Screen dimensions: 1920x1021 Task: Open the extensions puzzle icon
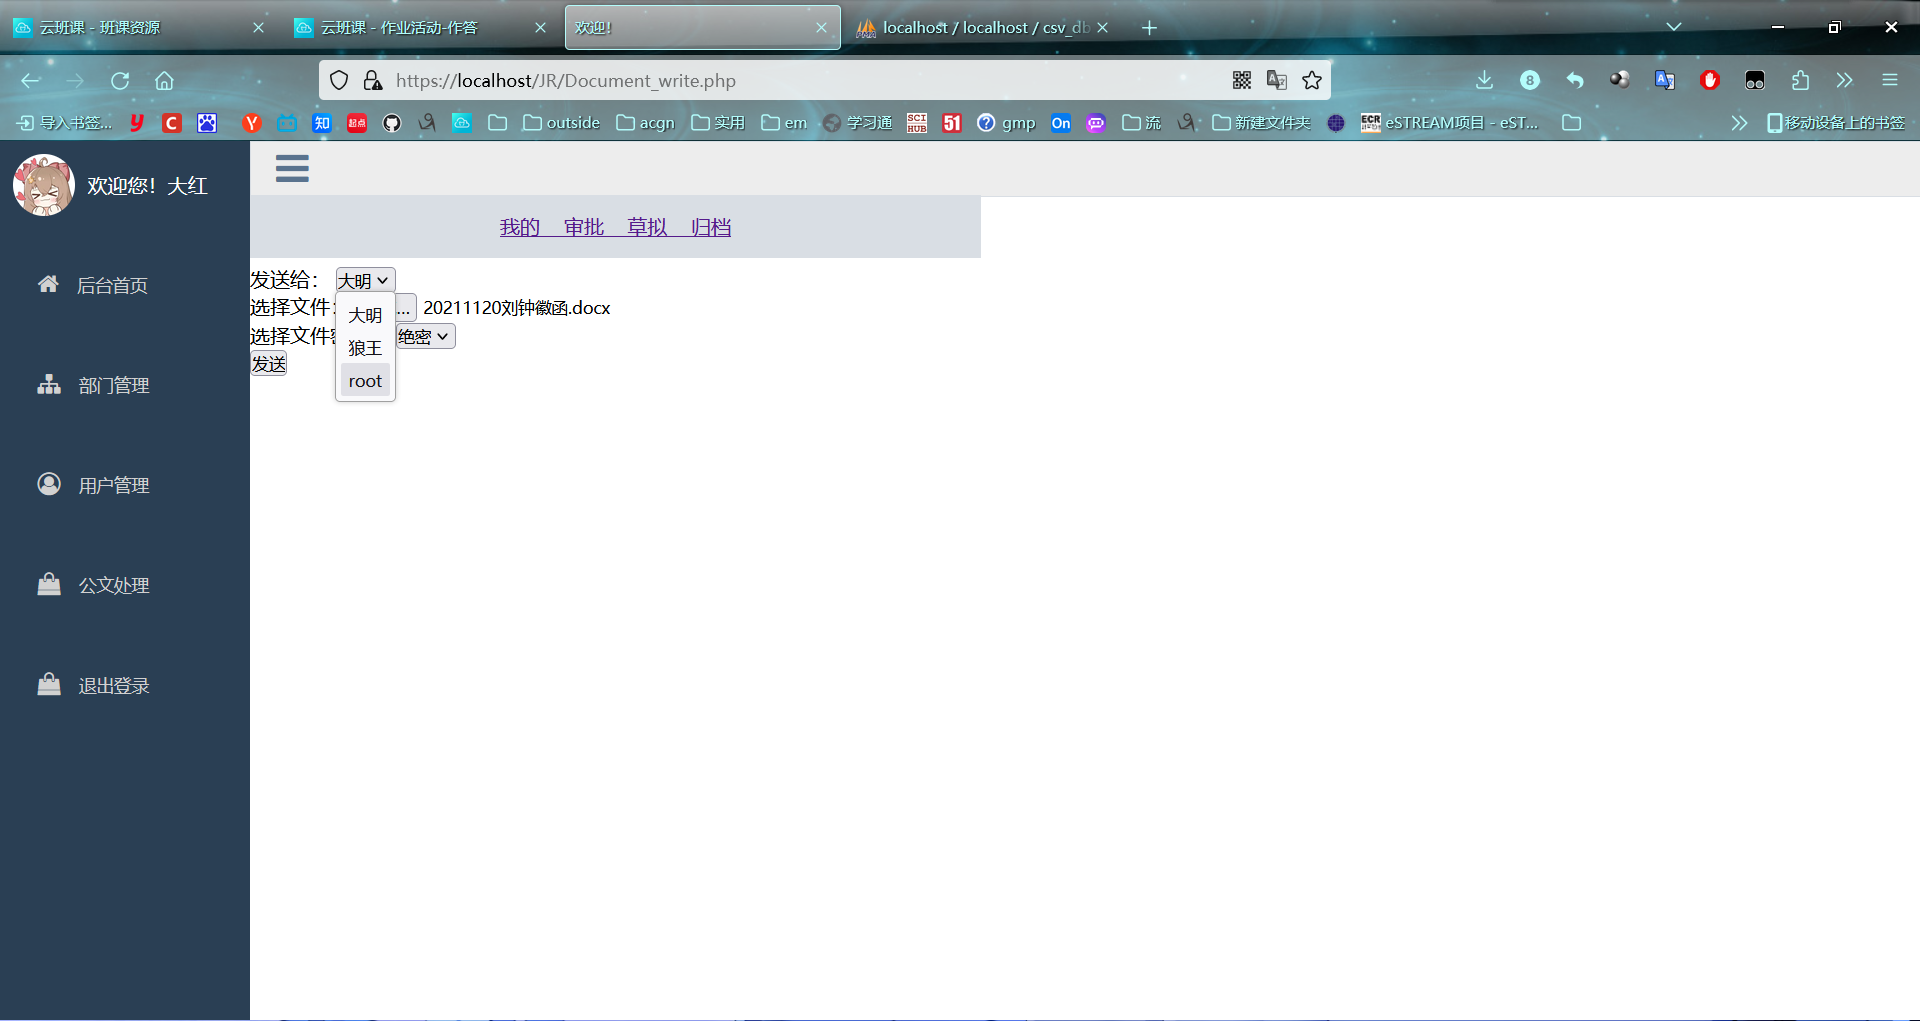coord(1800,81)
